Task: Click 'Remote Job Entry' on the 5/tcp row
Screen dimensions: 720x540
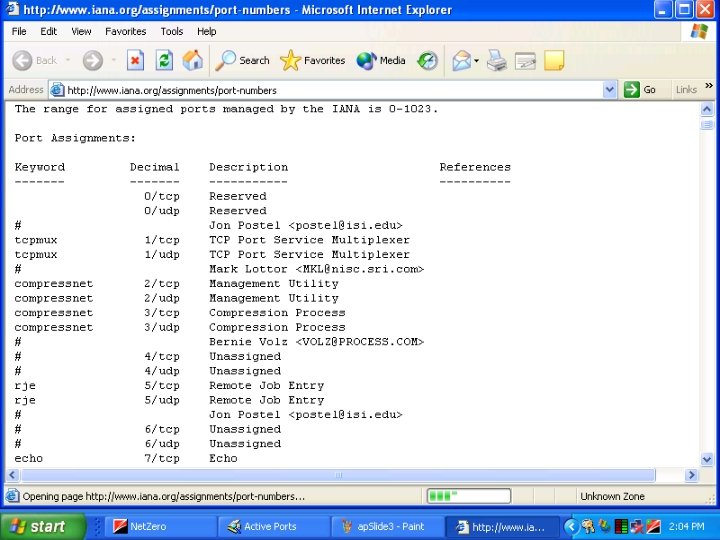Action: pyautogui.click(x=267, y=385)
